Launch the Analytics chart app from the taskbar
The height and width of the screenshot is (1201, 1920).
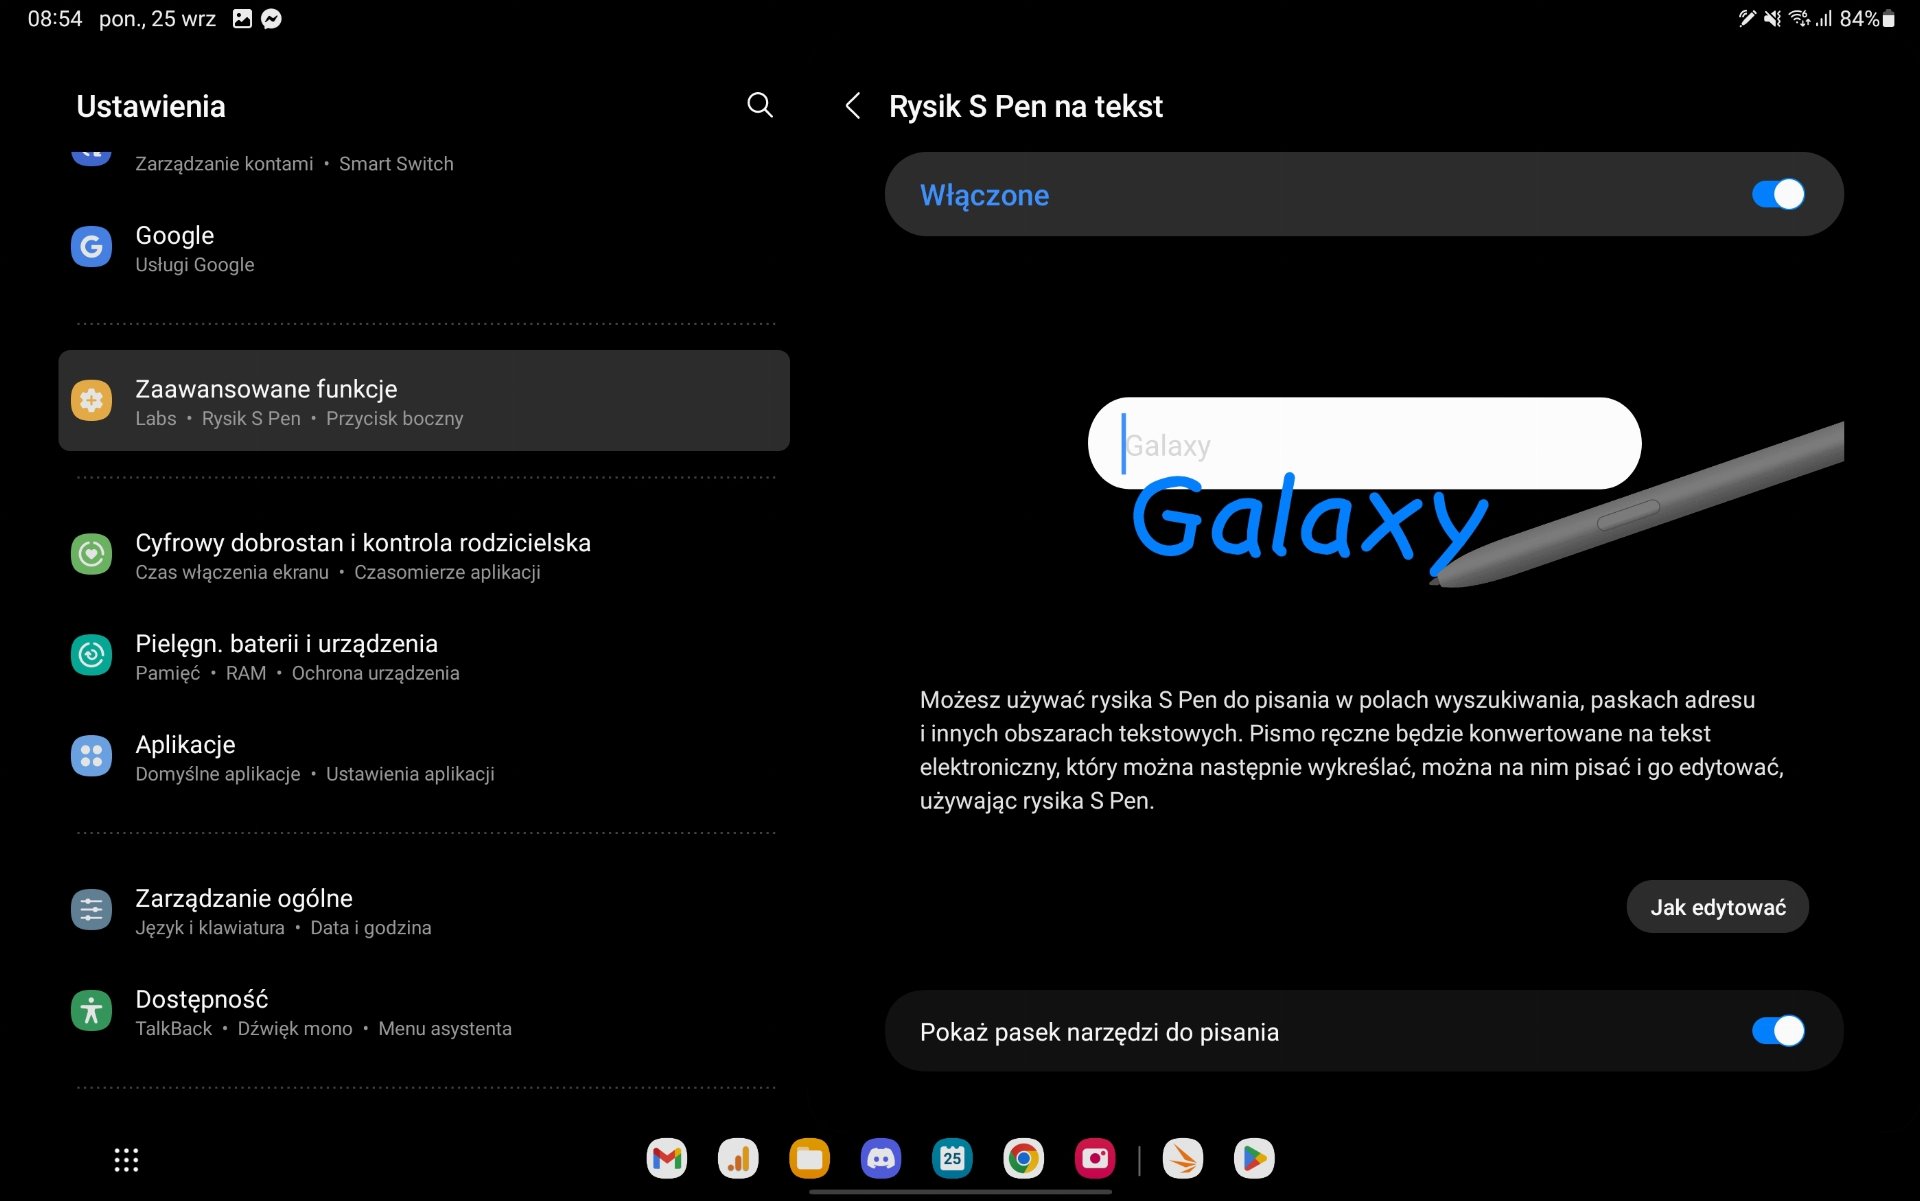[738, 1159]
